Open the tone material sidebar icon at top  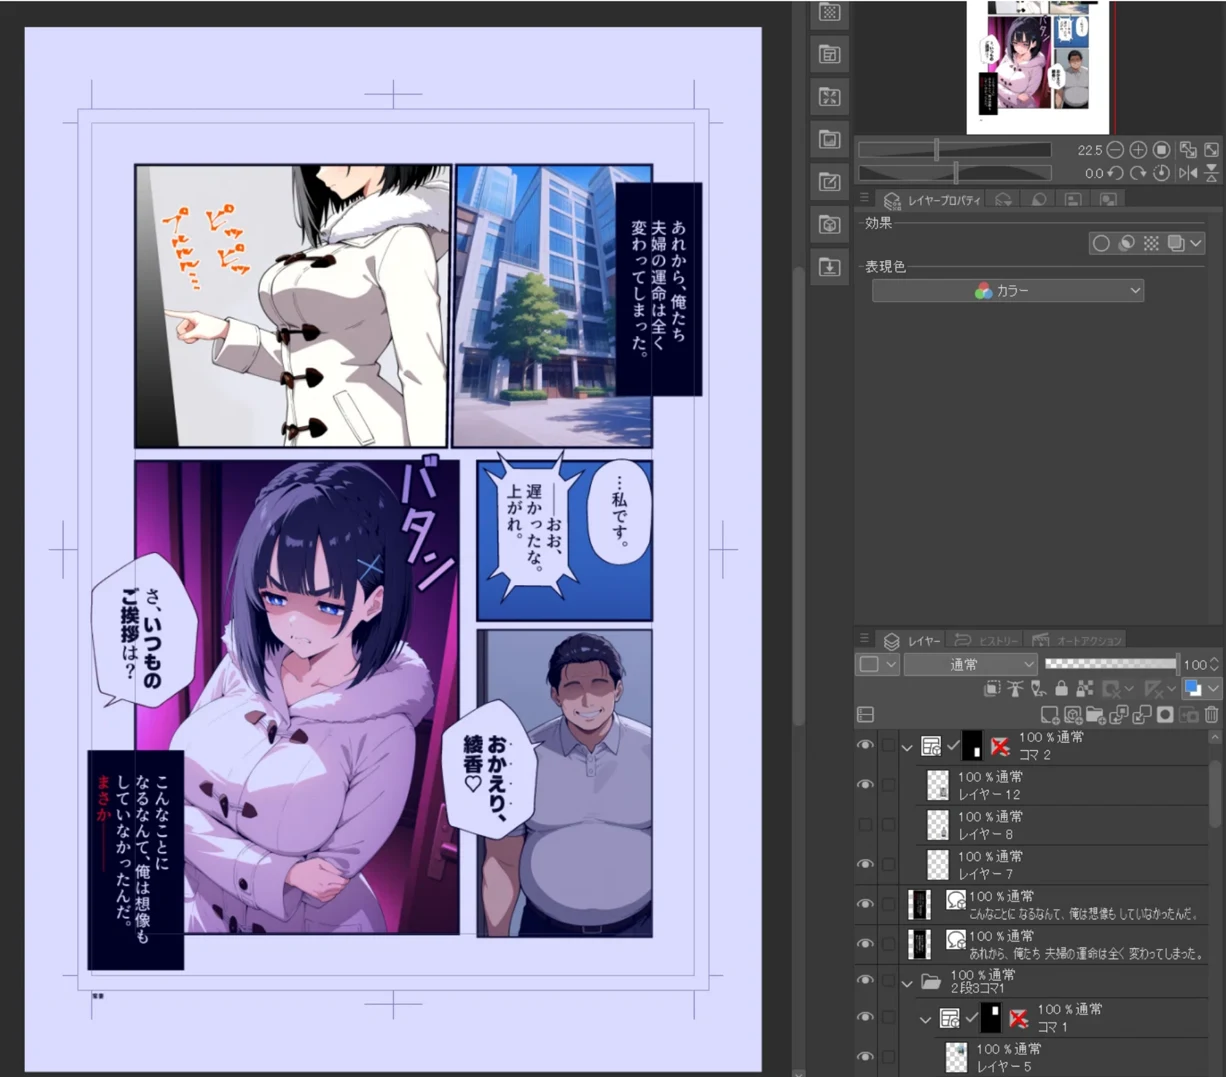tap(829, 12)
